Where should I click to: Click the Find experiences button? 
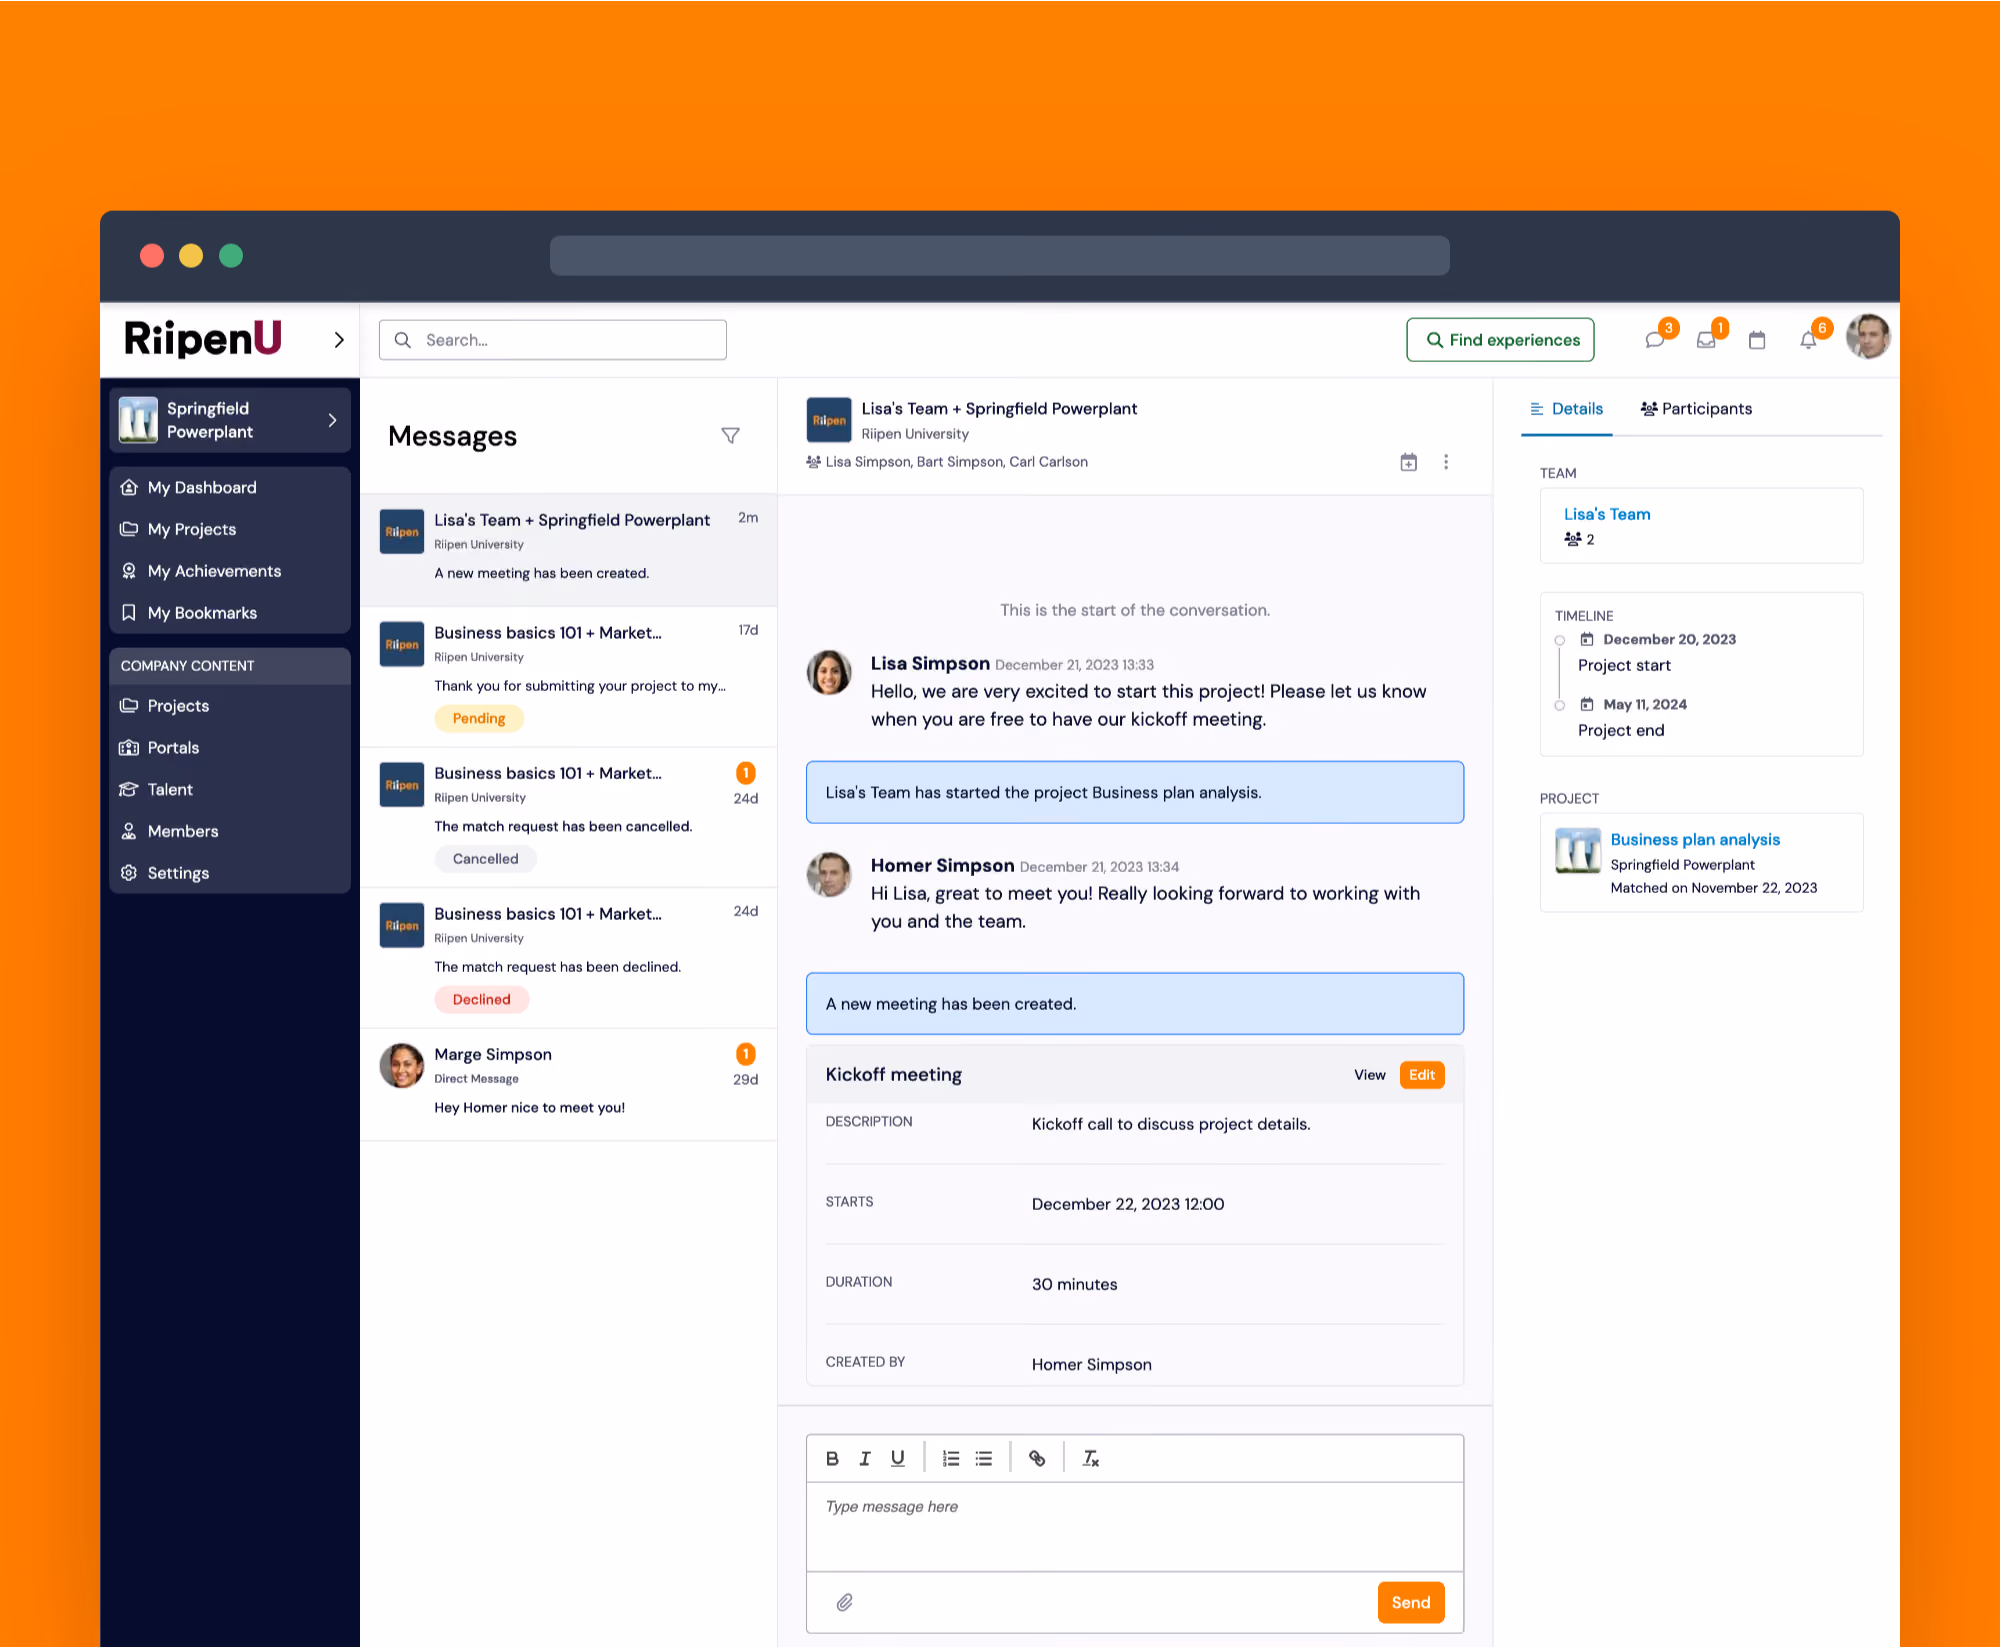1500,340
